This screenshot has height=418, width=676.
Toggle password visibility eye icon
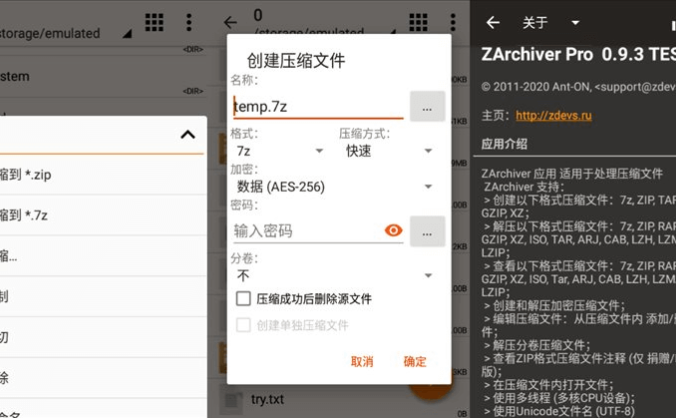click(x=393, y=231)
